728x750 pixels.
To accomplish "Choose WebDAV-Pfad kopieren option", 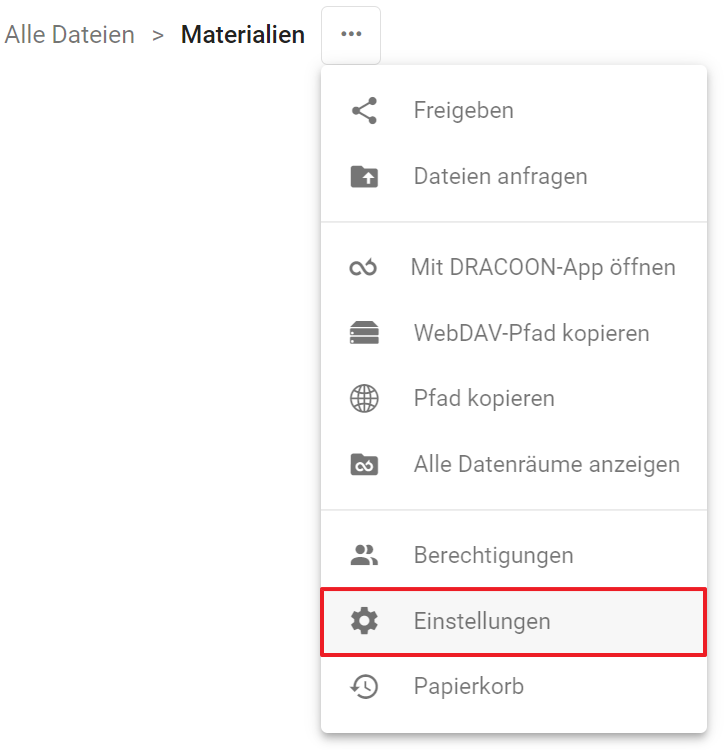I will 514,333.
